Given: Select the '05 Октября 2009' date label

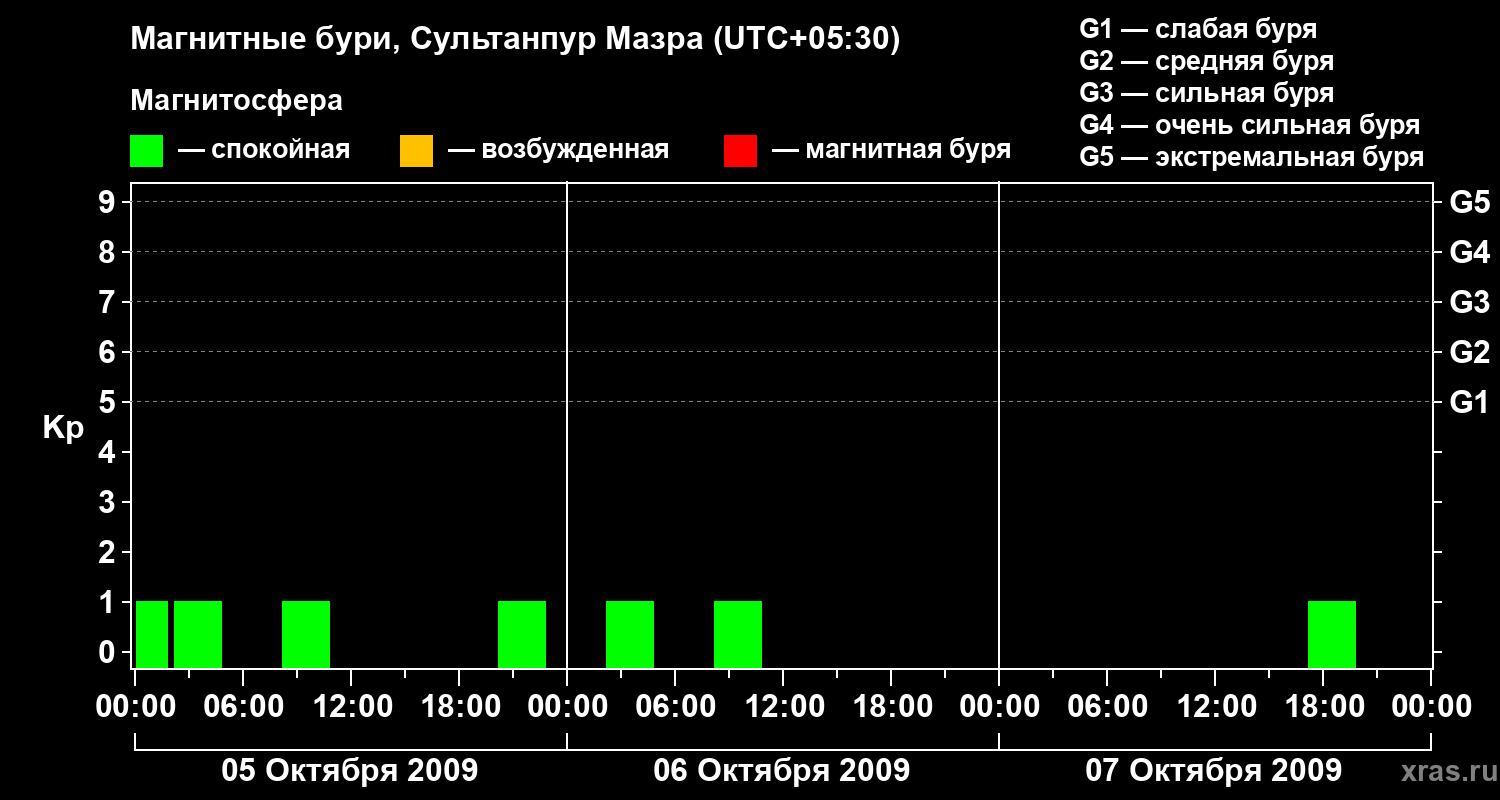Looking at the screenshot, I should point(350,771).
